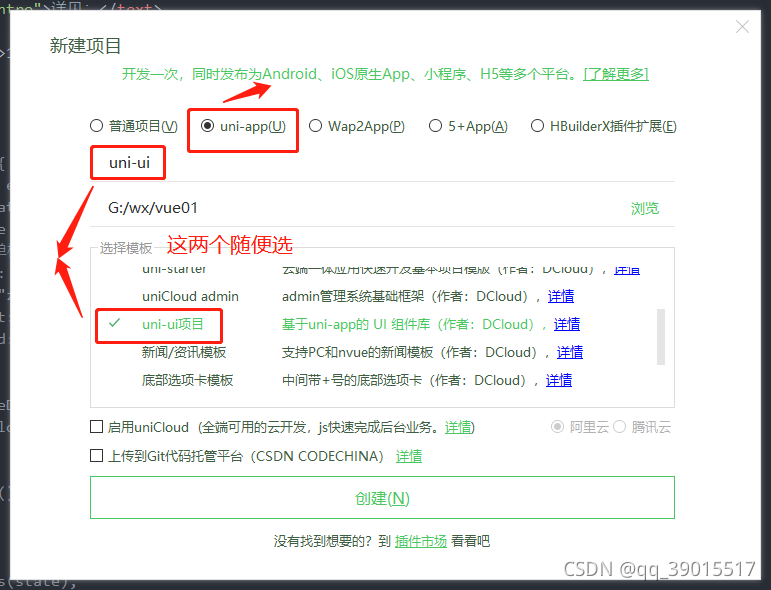The image size is (771, 590).
Task: Enable the 启用uniCloud checkbox
Action: tap(96, 427)
